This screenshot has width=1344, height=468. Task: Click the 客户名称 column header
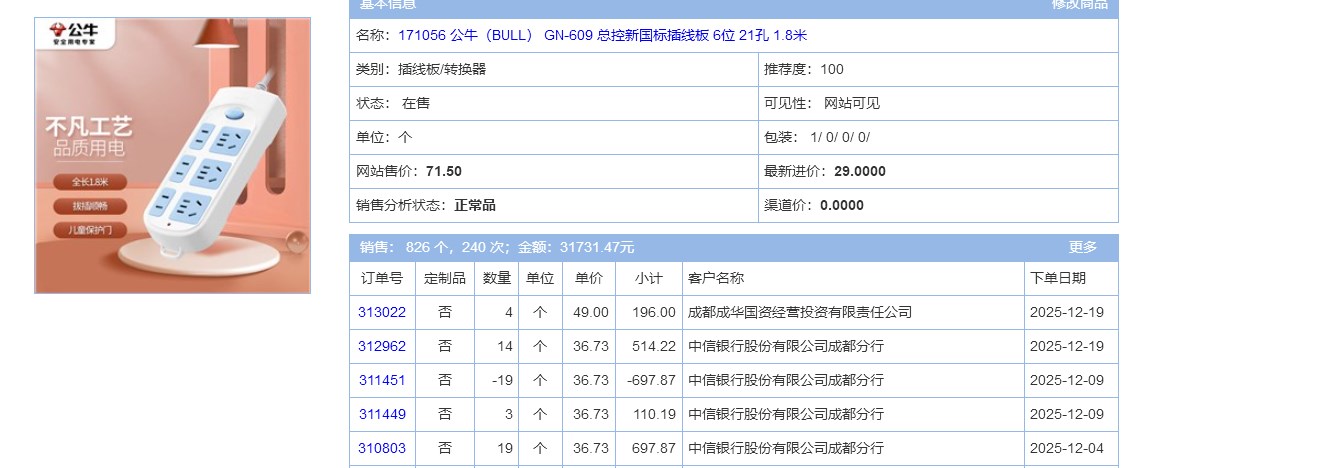[716, 278]
